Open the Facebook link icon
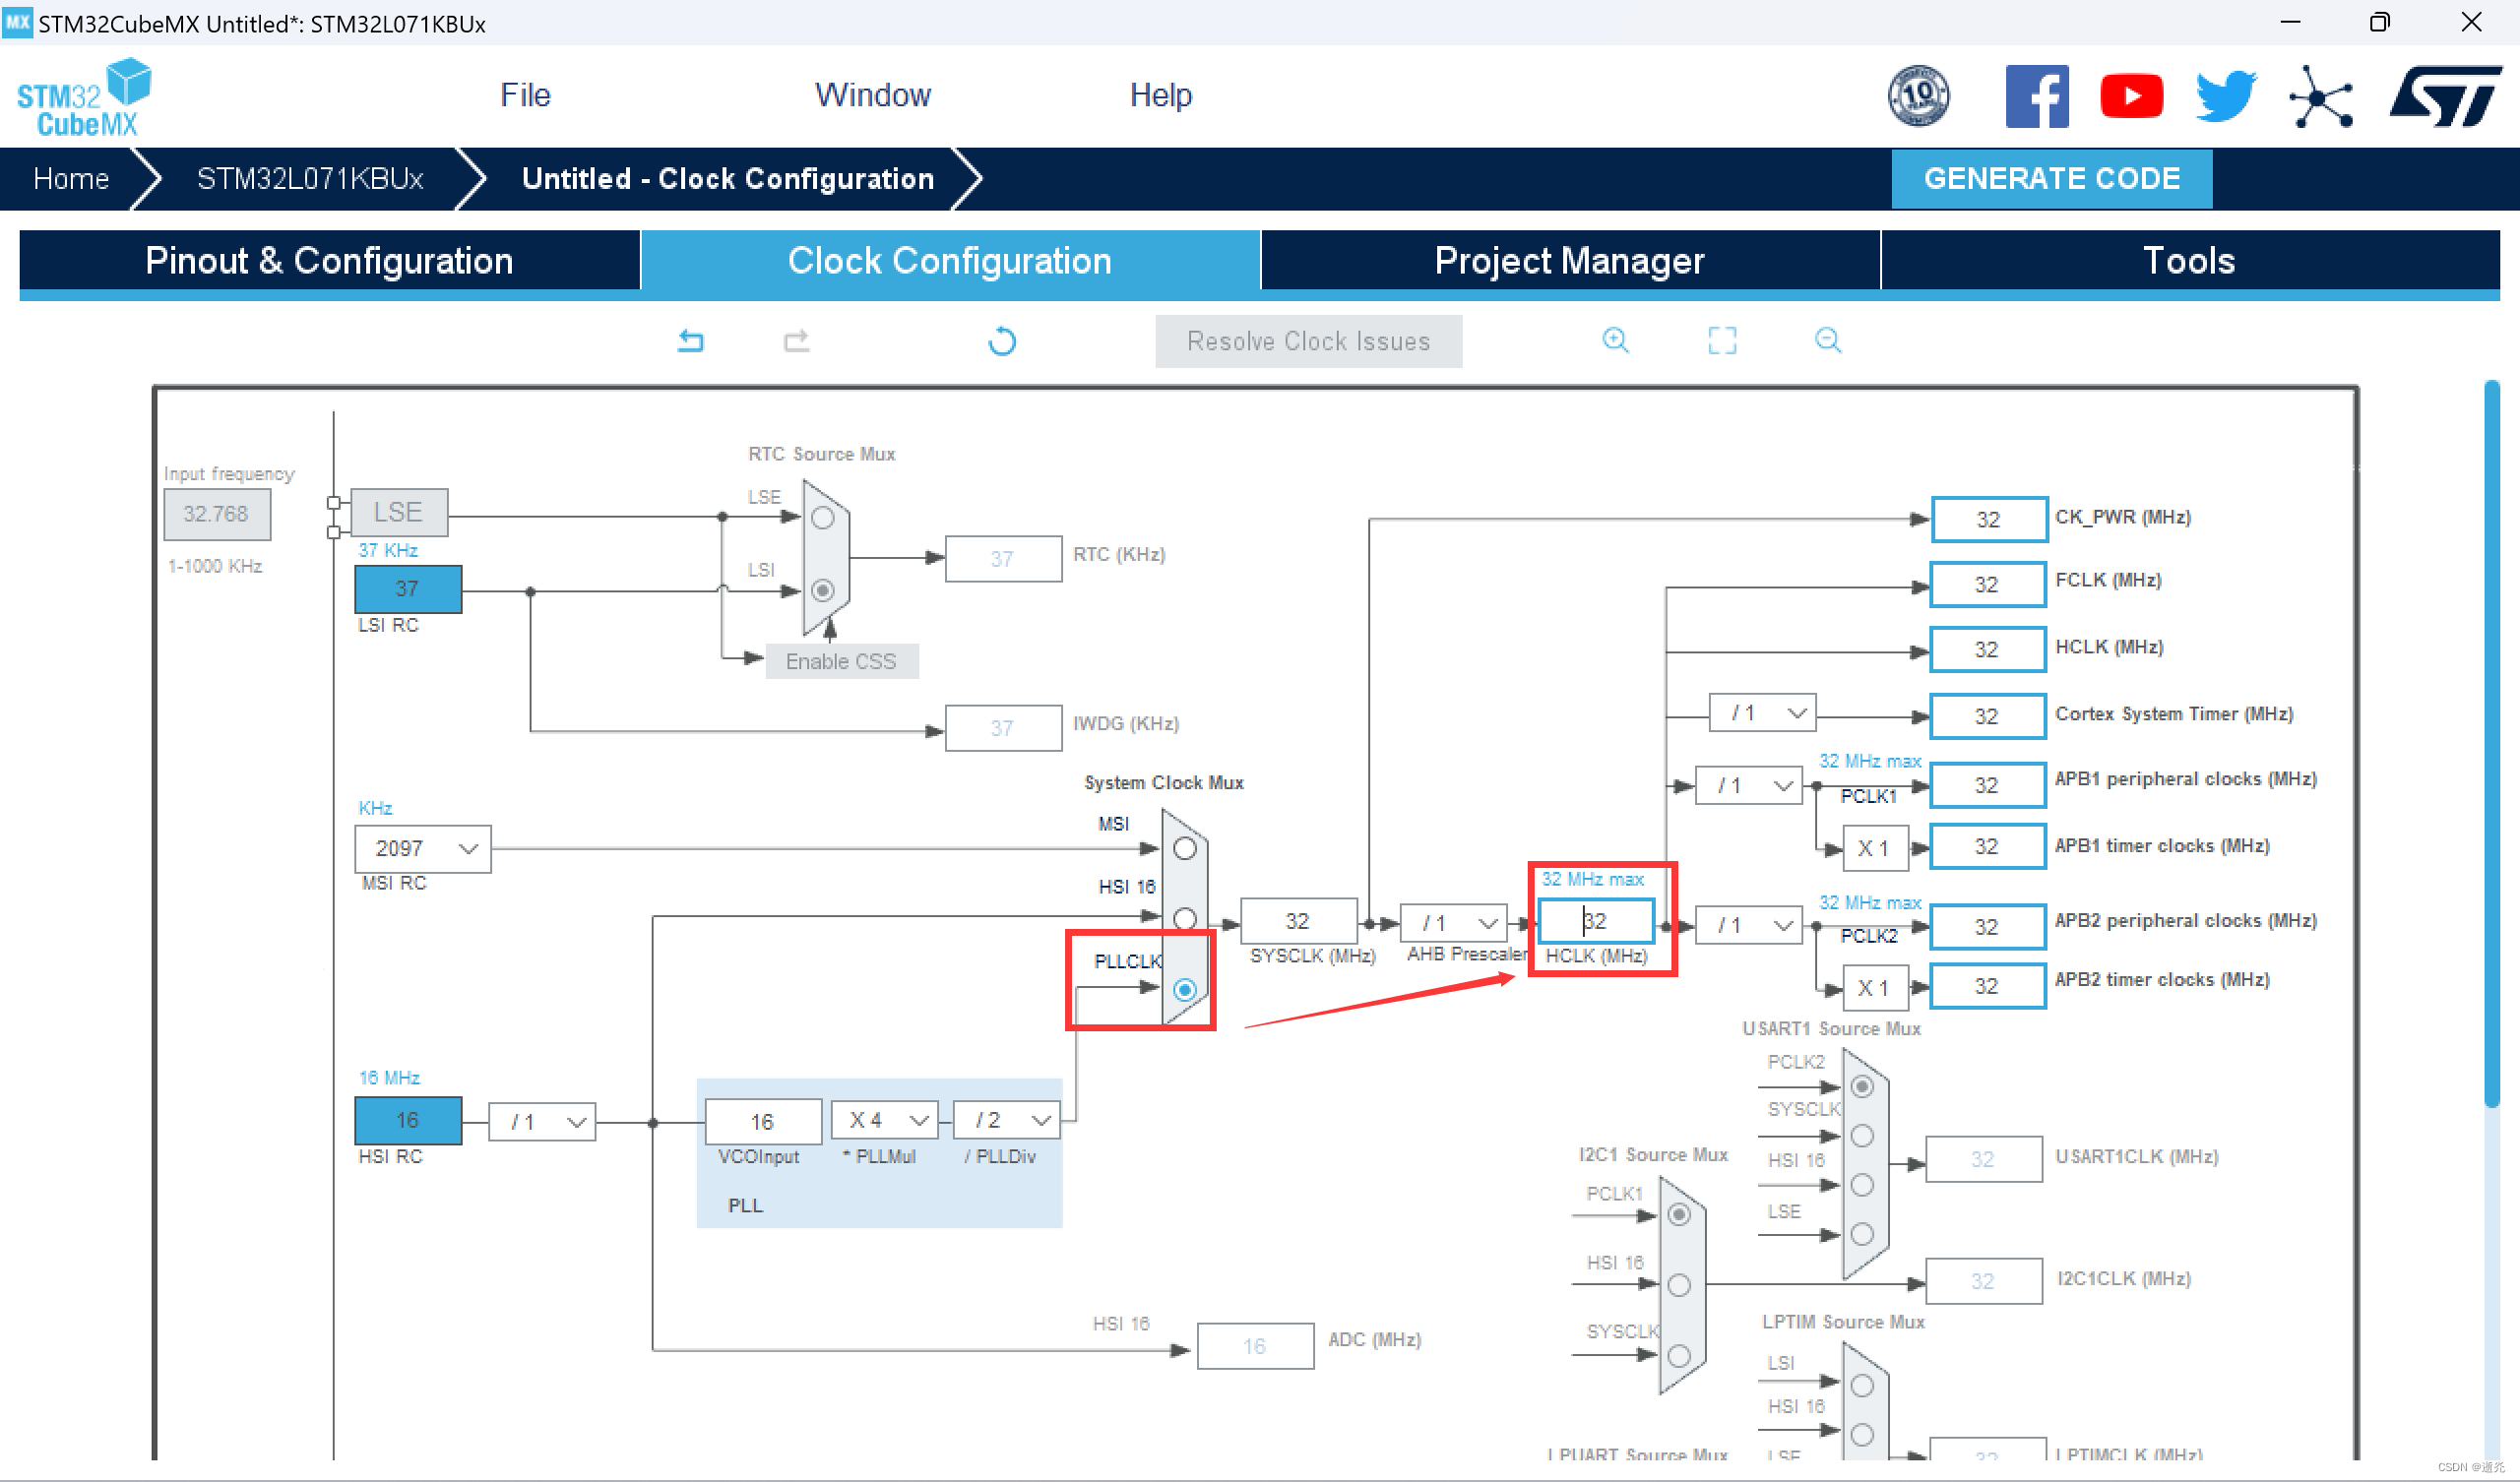The image size is (2520, 1482). [x=2036, y=96]
